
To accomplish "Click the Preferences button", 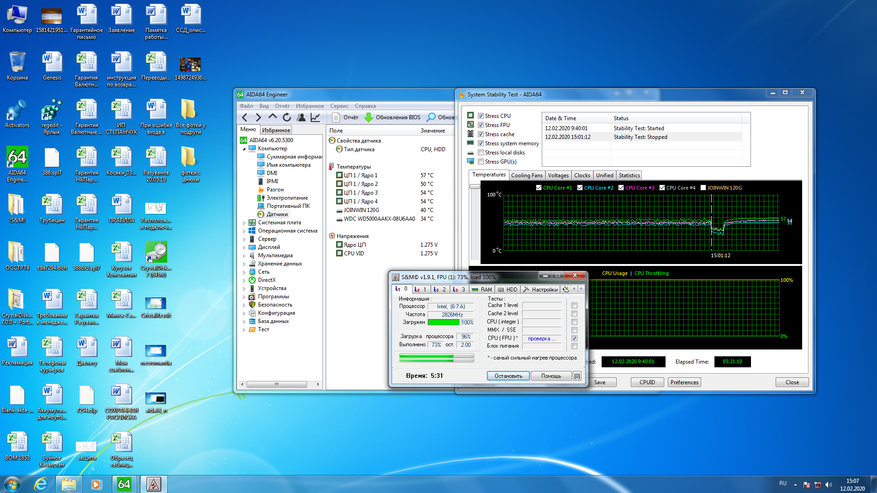I will point(684,382).
